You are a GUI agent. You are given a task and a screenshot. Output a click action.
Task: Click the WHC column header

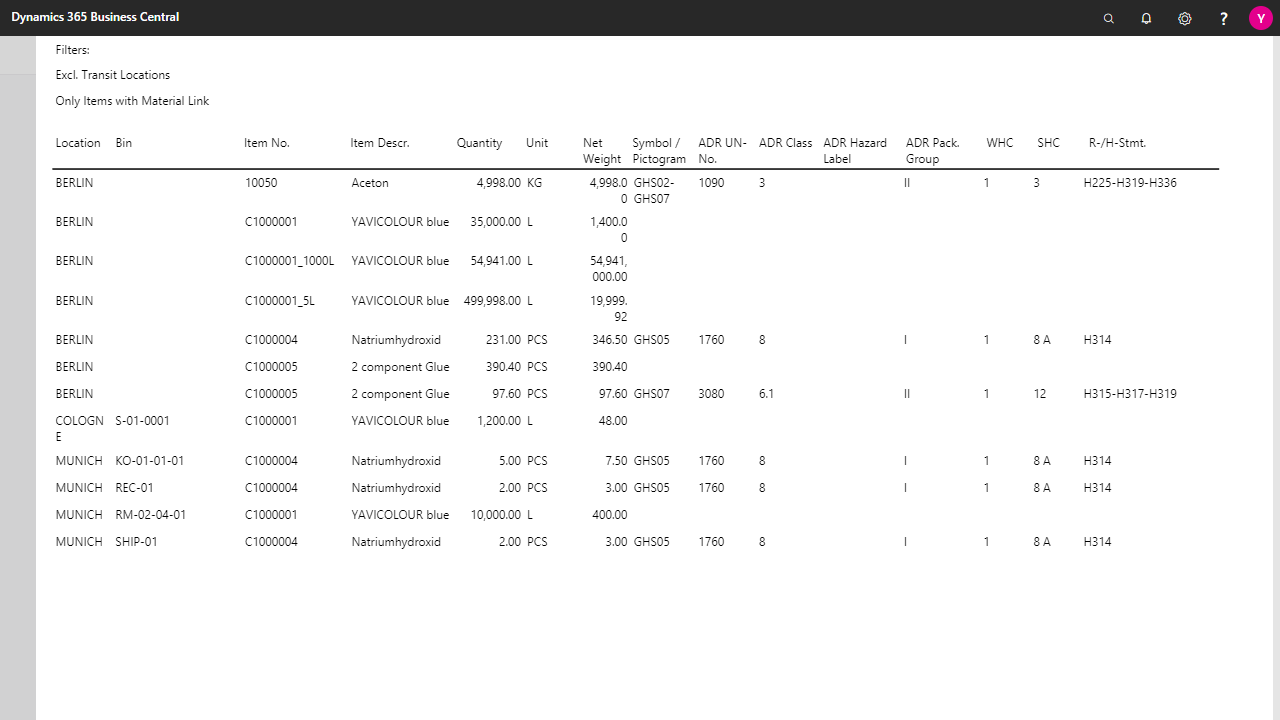coord(999,143)
